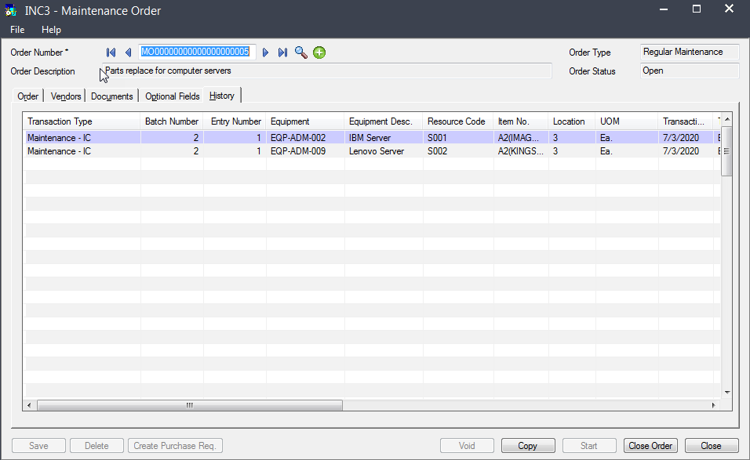The image size is (750, 460).
Task: Click the UOM column header
Action: coord(627,121)
